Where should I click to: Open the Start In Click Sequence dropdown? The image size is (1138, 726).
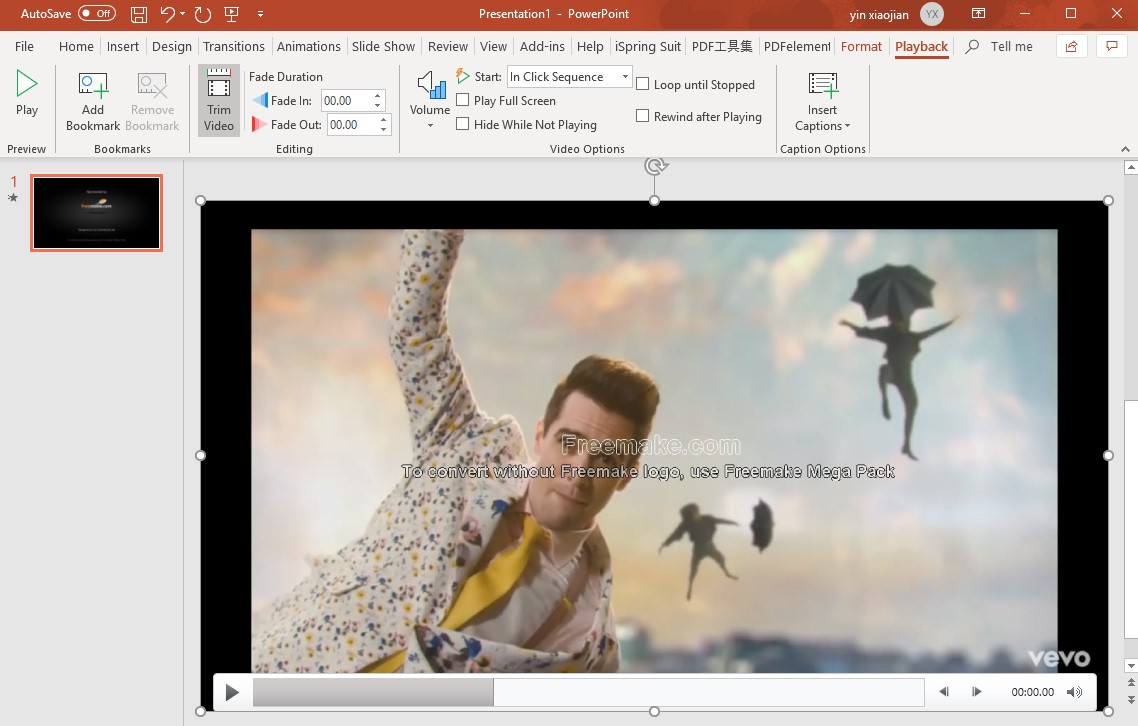coord(625,76)
